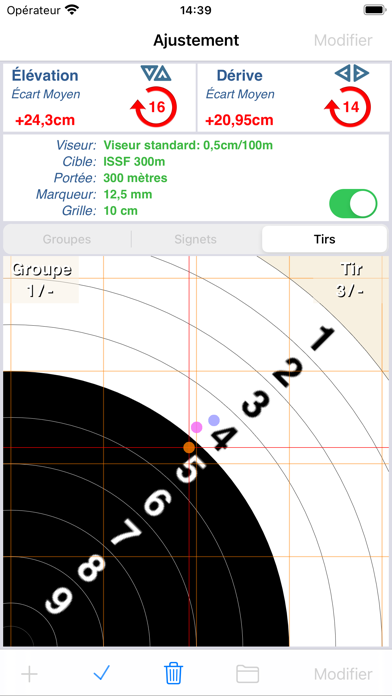Tap the +24,3cm elevation value
Screen dimensions: 392x696
click(45, 120)
